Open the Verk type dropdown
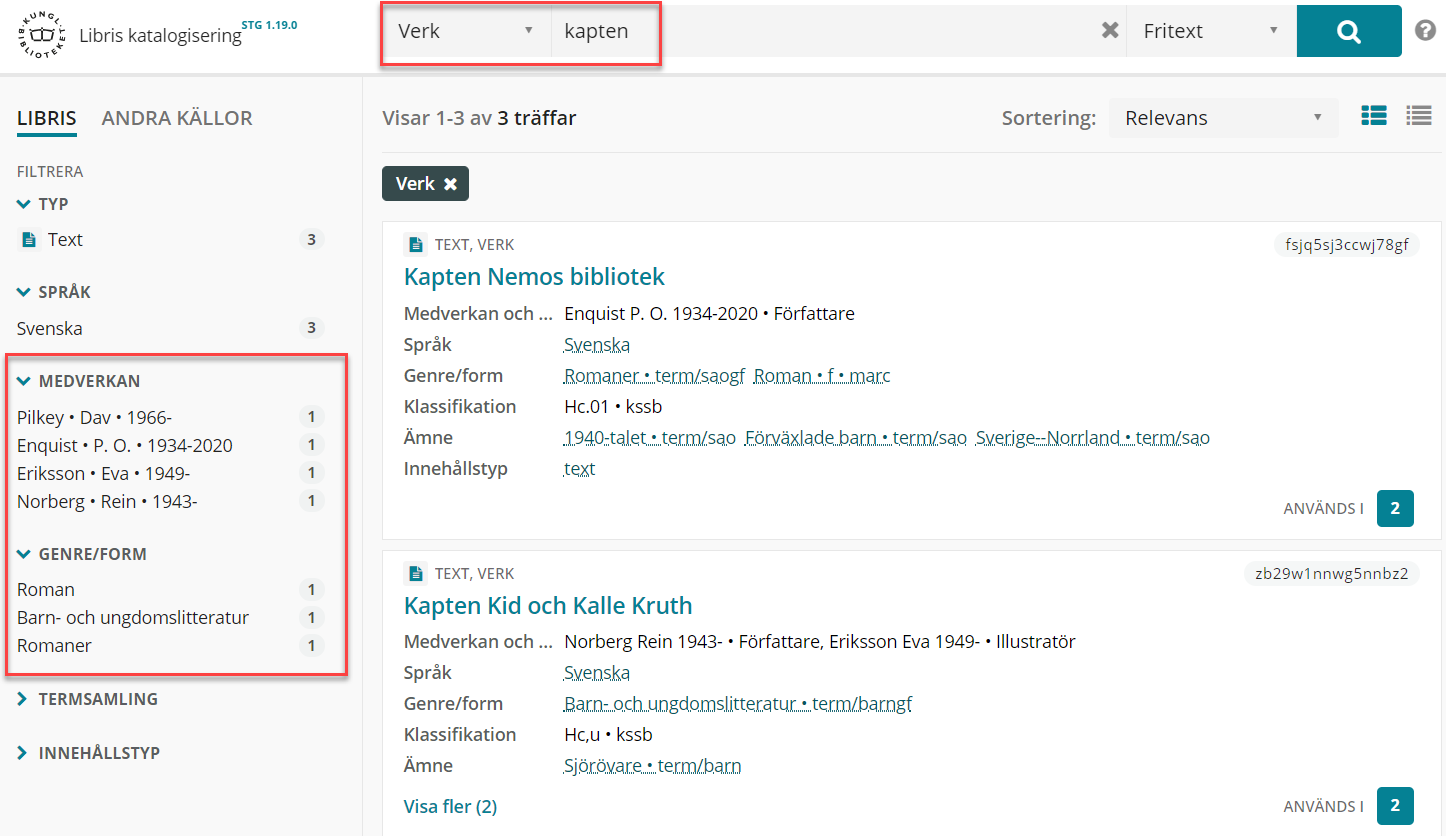1446x836 pixels. click(x=466, y=31)
